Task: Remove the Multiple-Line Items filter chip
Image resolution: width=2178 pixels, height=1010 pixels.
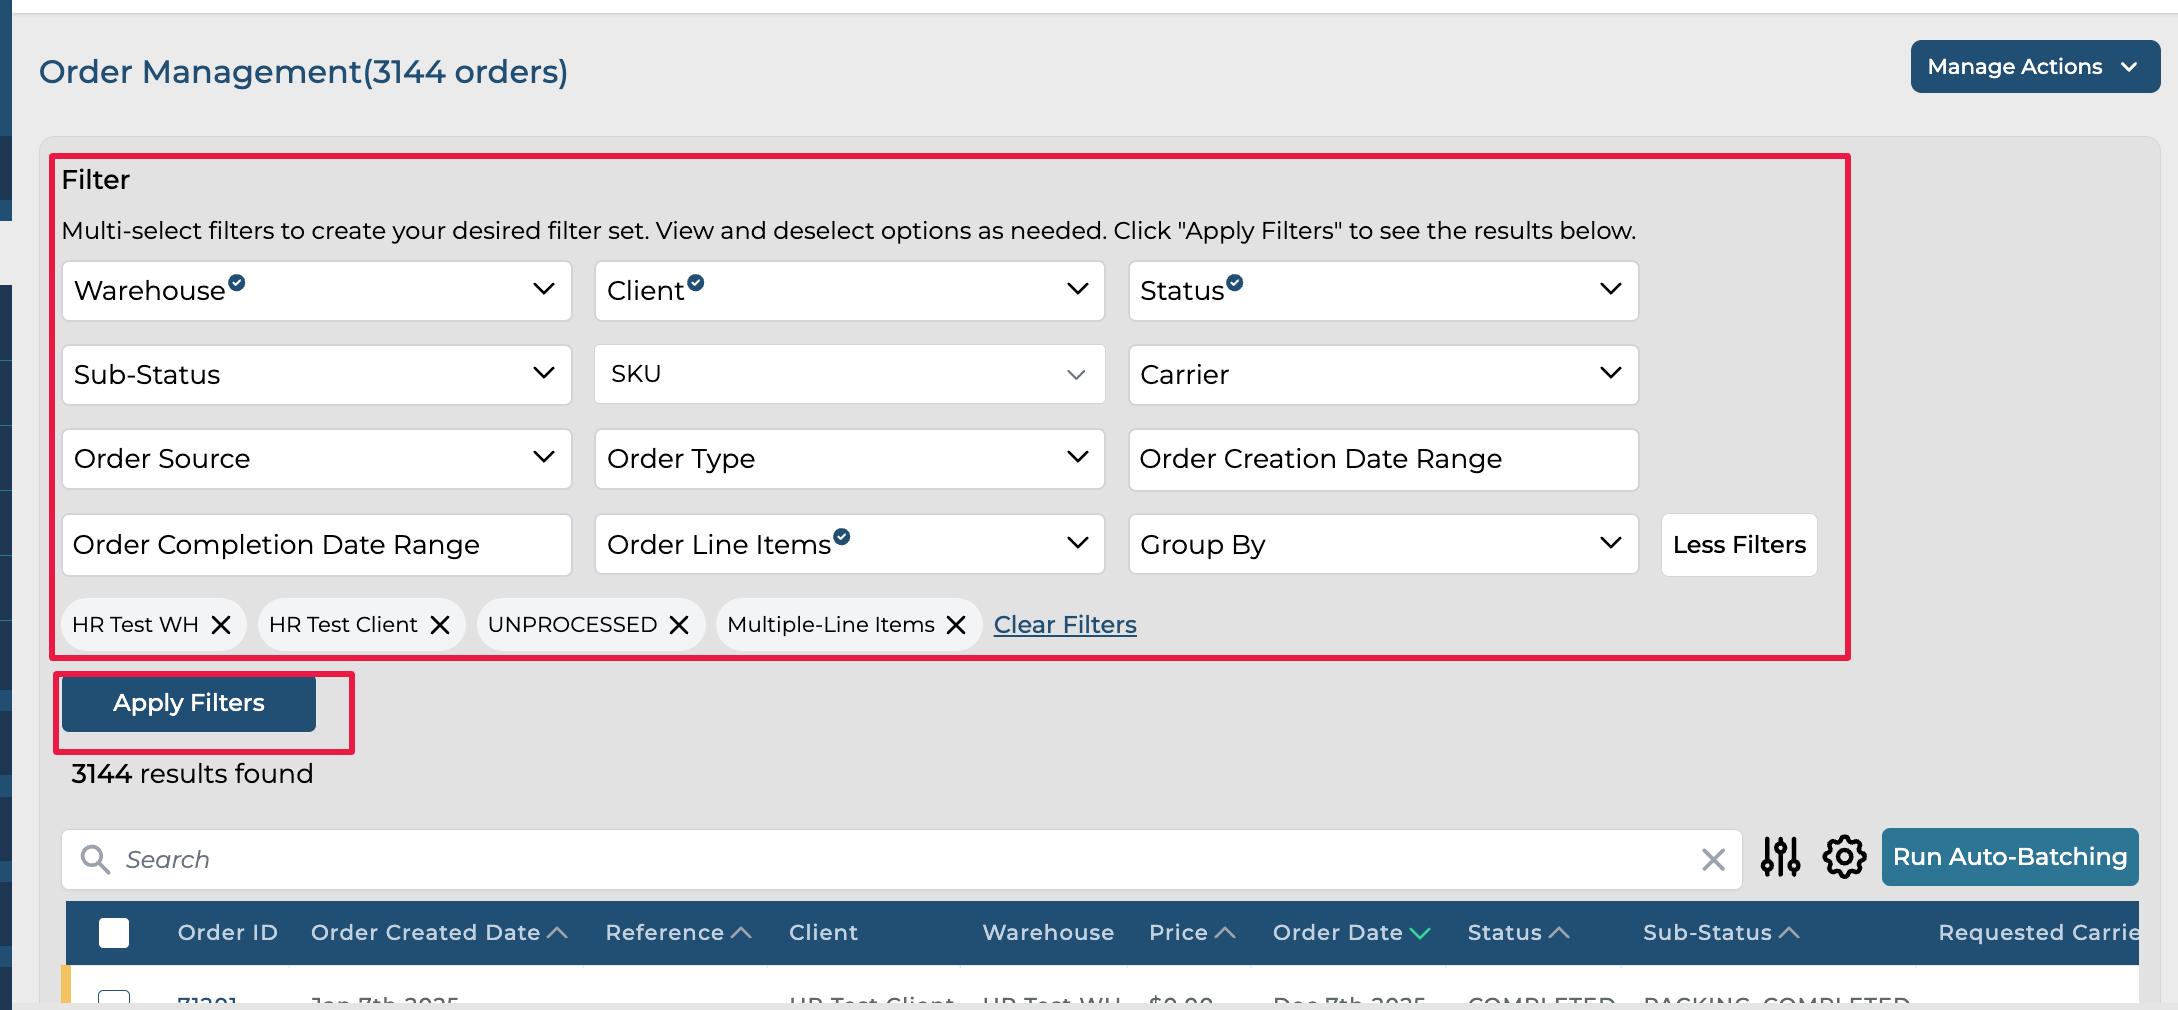Action: pos(956,625)
